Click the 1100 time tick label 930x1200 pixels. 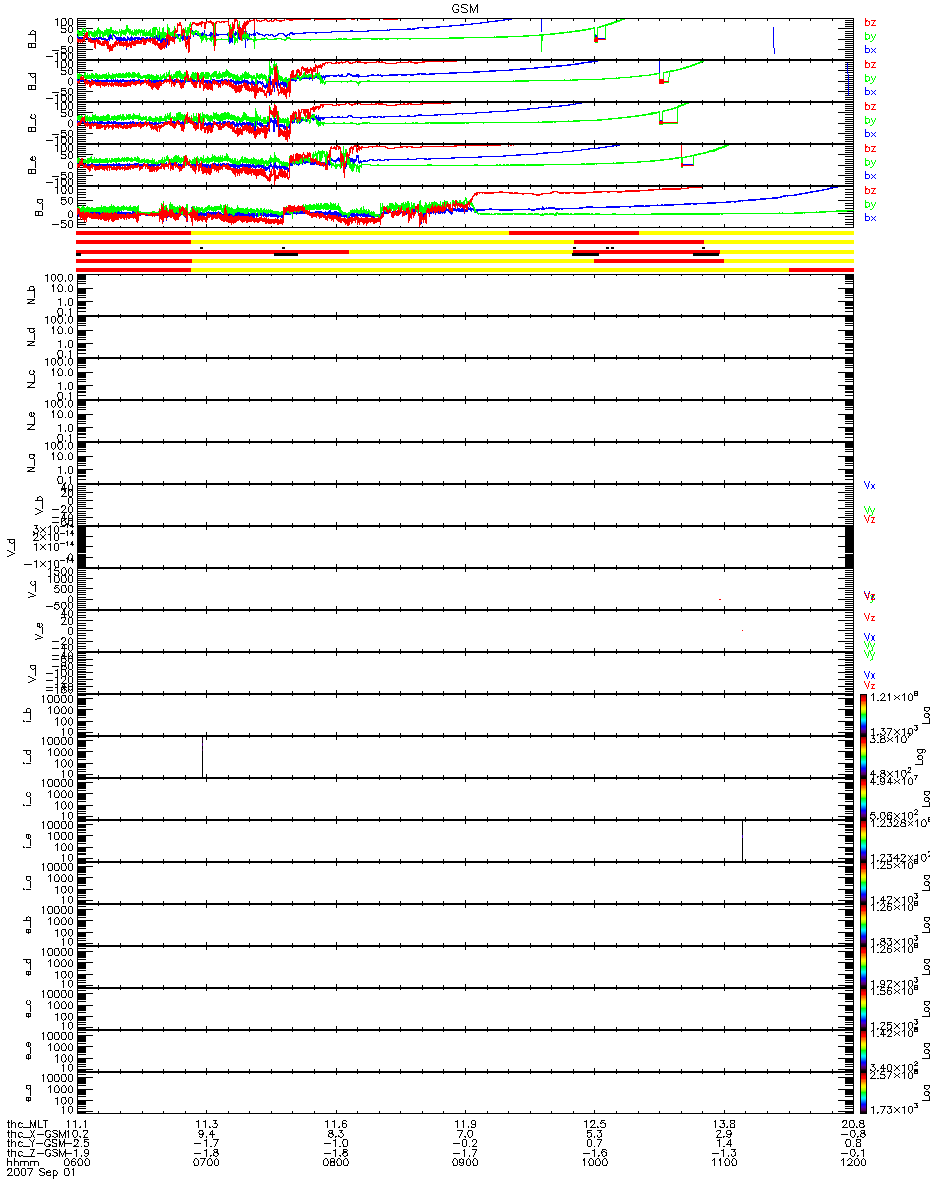pos(724,1164)
